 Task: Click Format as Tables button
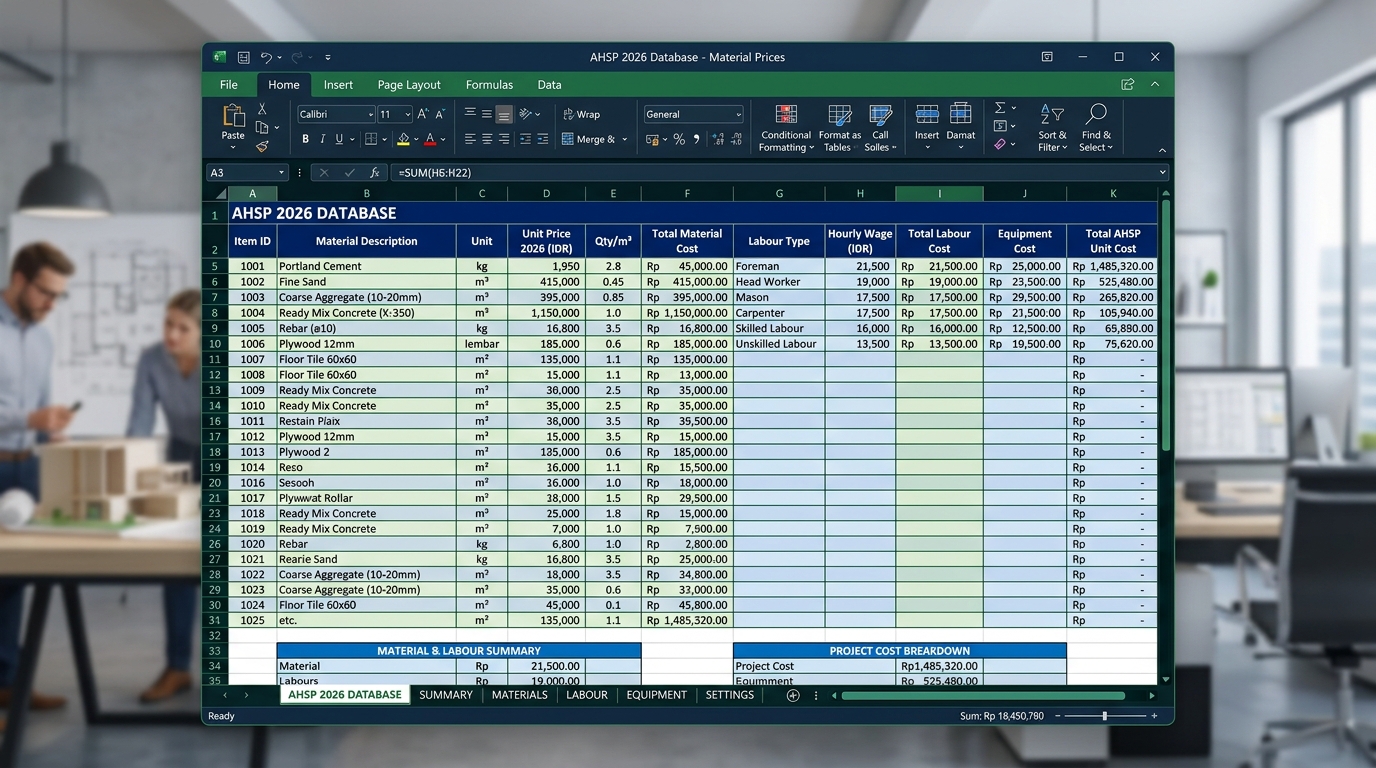click(x=839, y=128)
